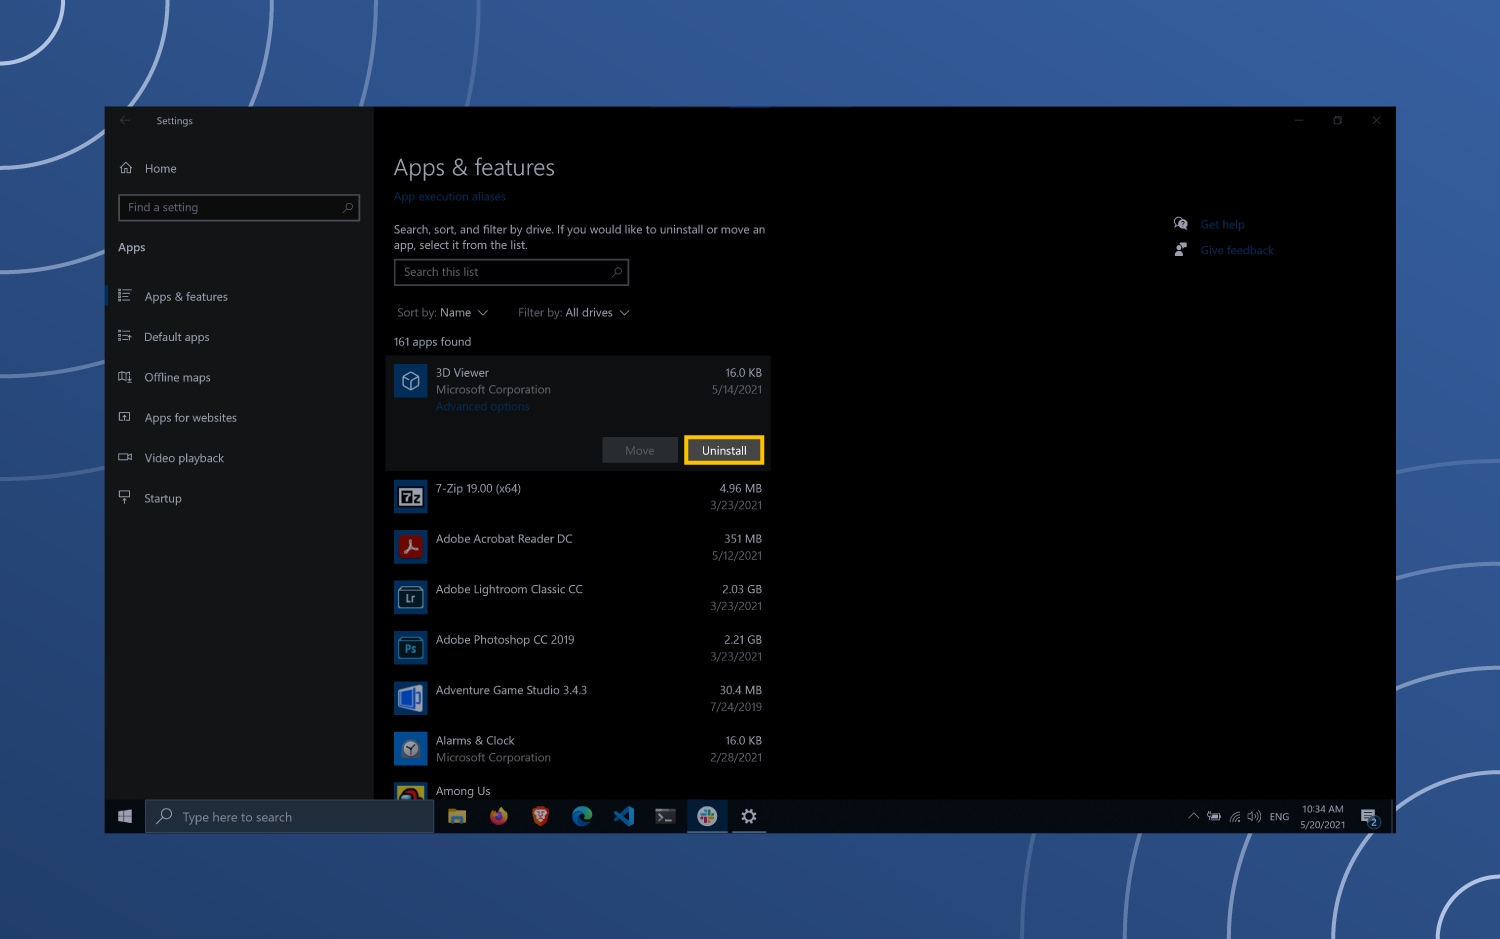Click the network icon in system tray

1235,817
